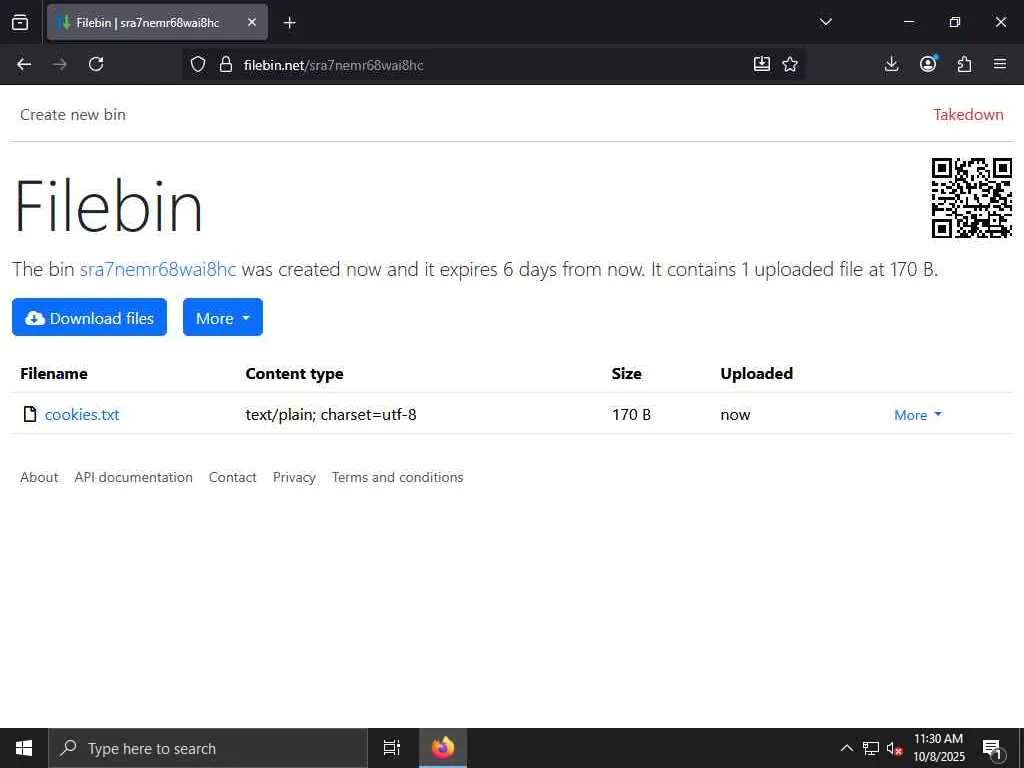
Task: Expand the blue More dropdown button
Action: point(223,317)
